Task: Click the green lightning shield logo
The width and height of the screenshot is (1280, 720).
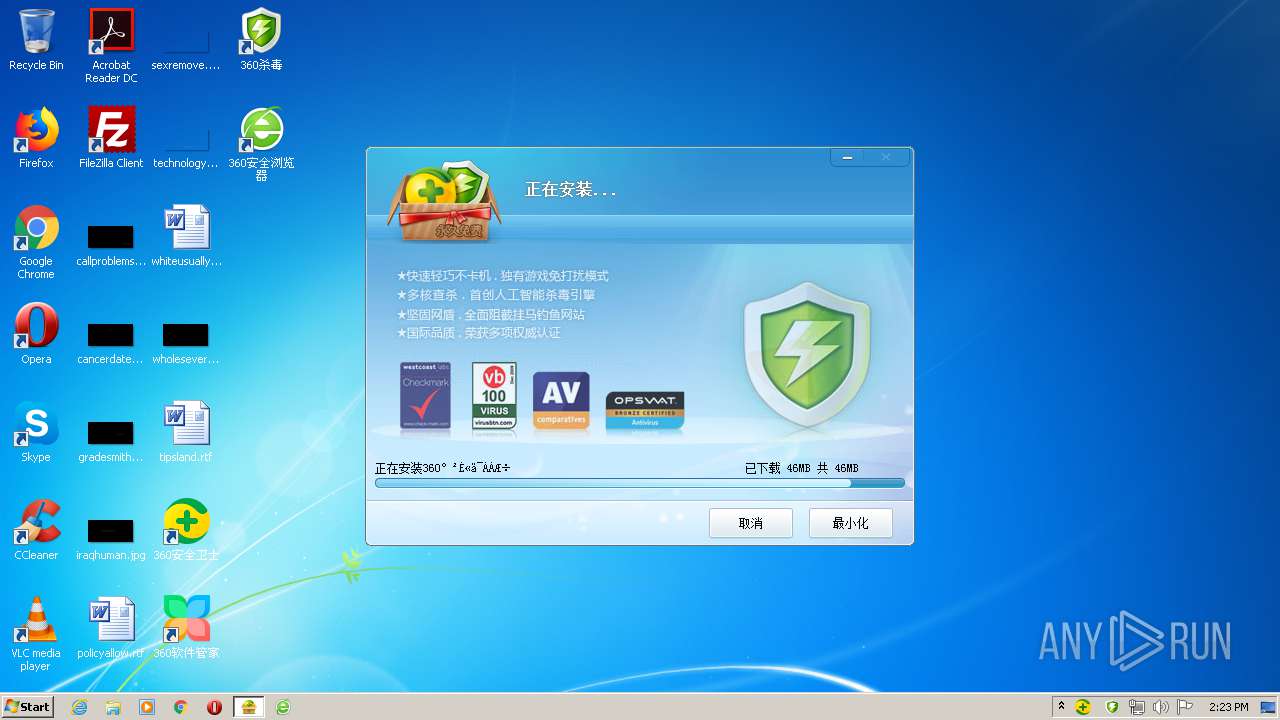Action: click(807, 355)
